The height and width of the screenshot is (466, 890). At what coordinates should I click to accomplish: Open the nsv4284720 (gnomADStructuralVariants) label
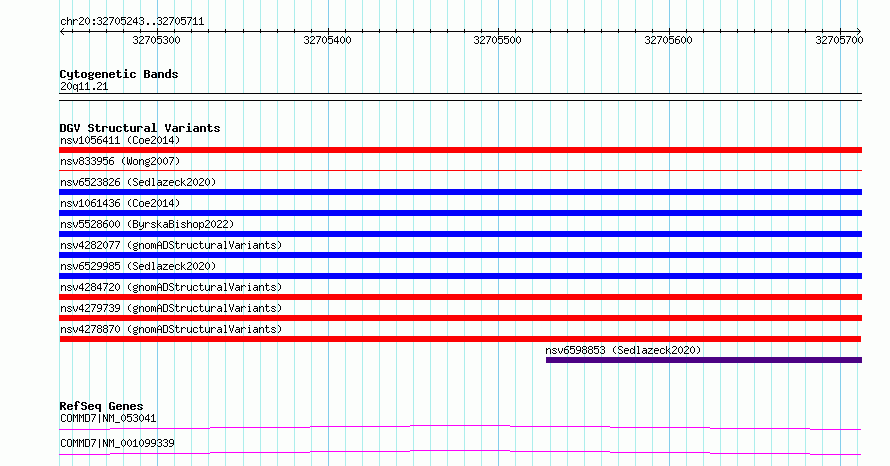pyautogui.click(x=171, y=287)
